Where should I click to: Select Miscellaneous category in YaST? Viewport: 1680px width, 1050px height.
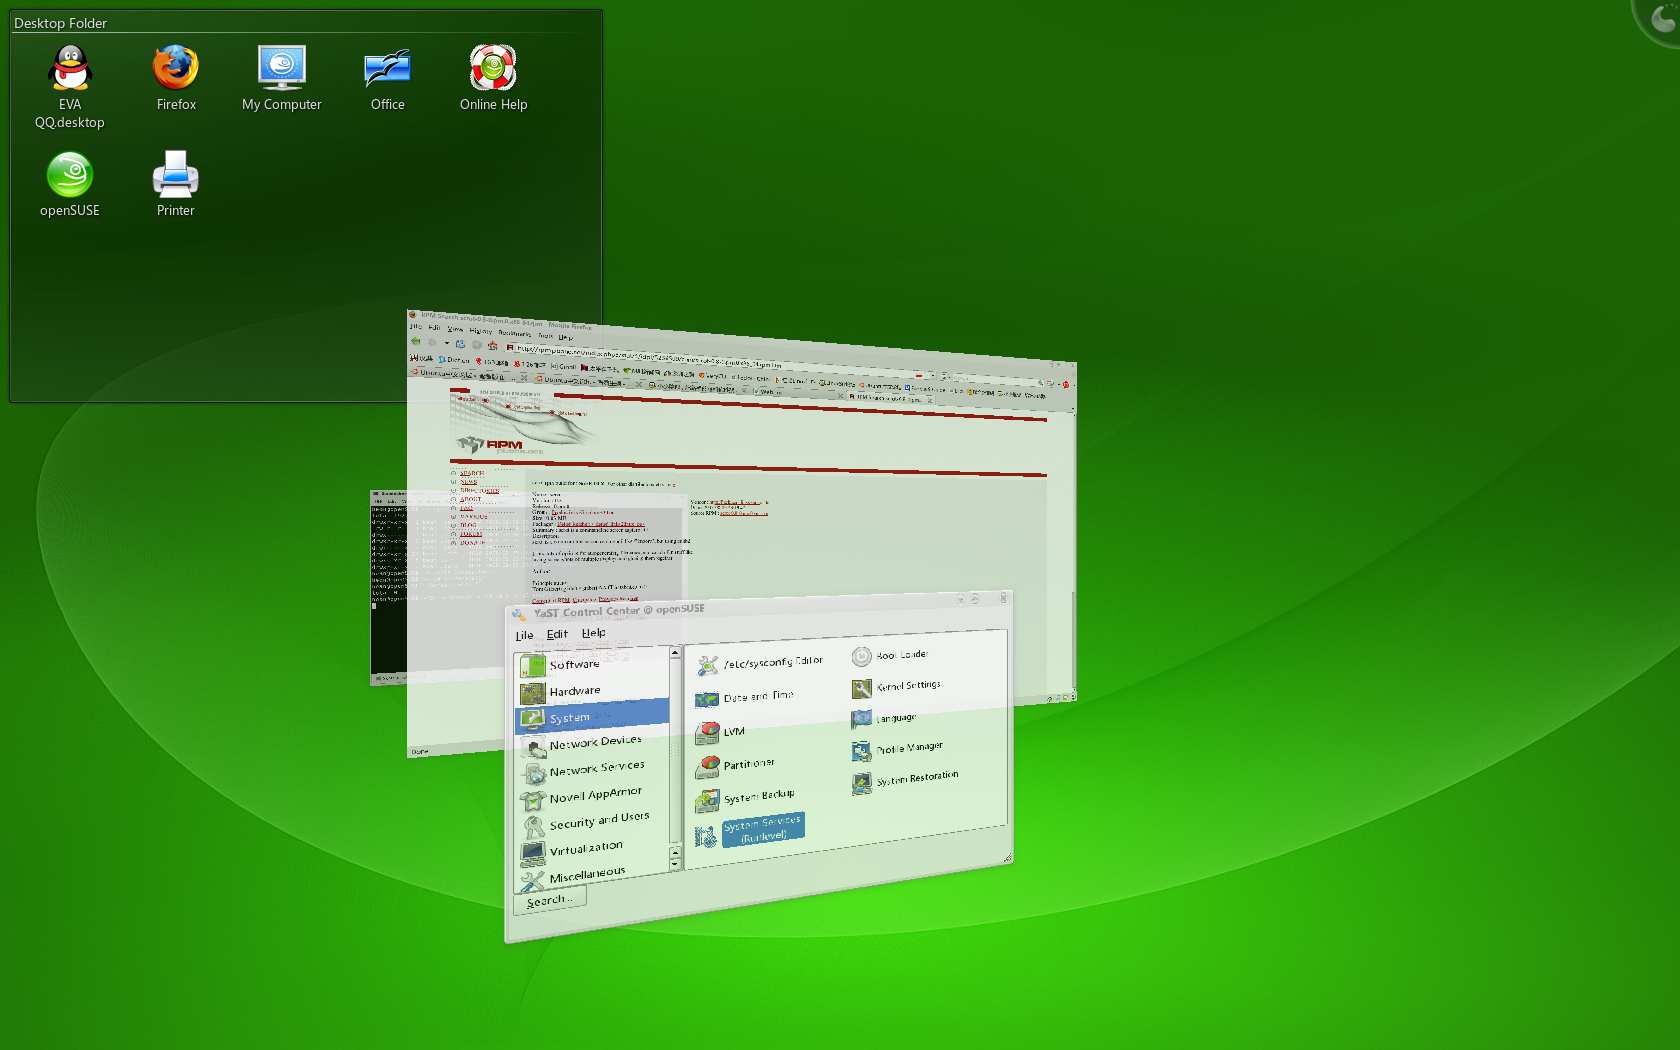[592, 875]
